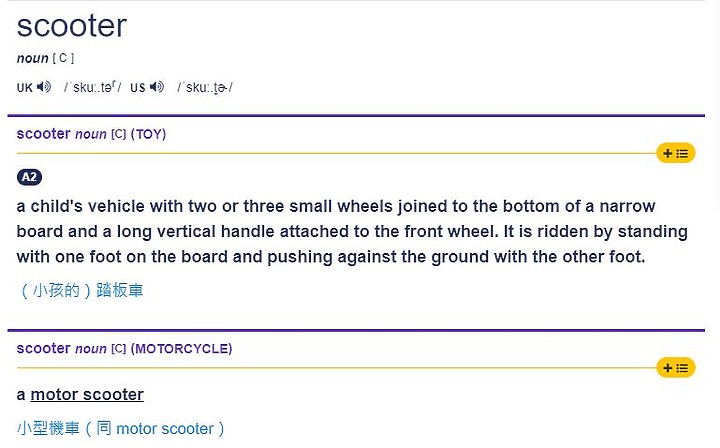Screen dimensions: 720x448
Task: Play the US pronunciation audio
Action: click(x=157, y=87)
